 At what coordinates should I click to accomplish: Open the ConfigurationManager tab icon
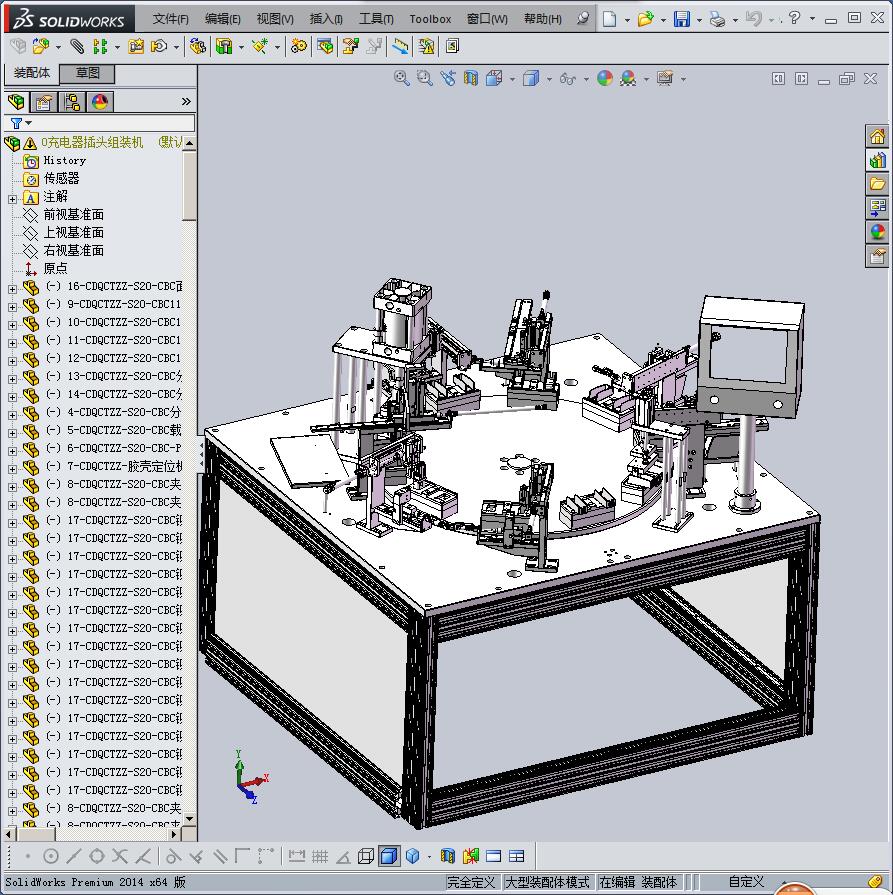(x=72, y=102)
